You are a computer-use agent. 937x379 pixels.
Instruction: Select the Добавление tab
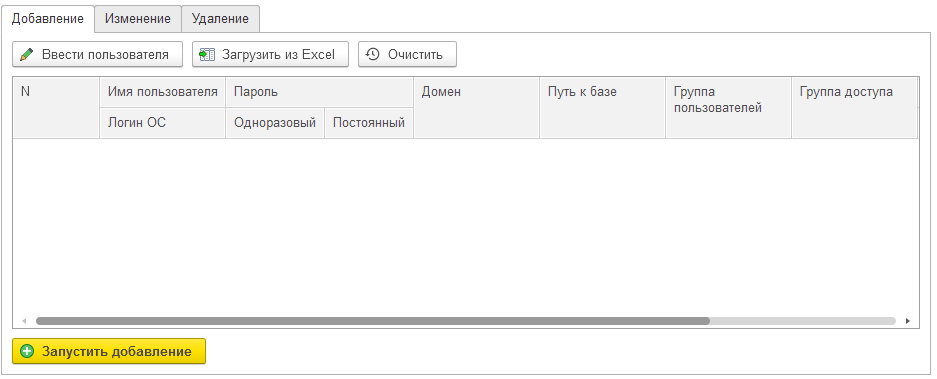pos(48,19)
